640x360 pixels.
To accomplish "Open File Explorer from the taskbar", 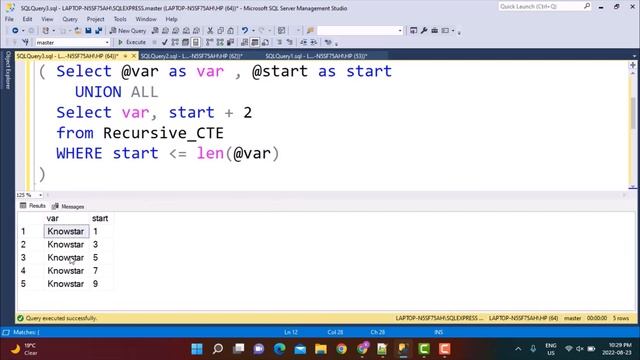I will [x=321, y=349].
